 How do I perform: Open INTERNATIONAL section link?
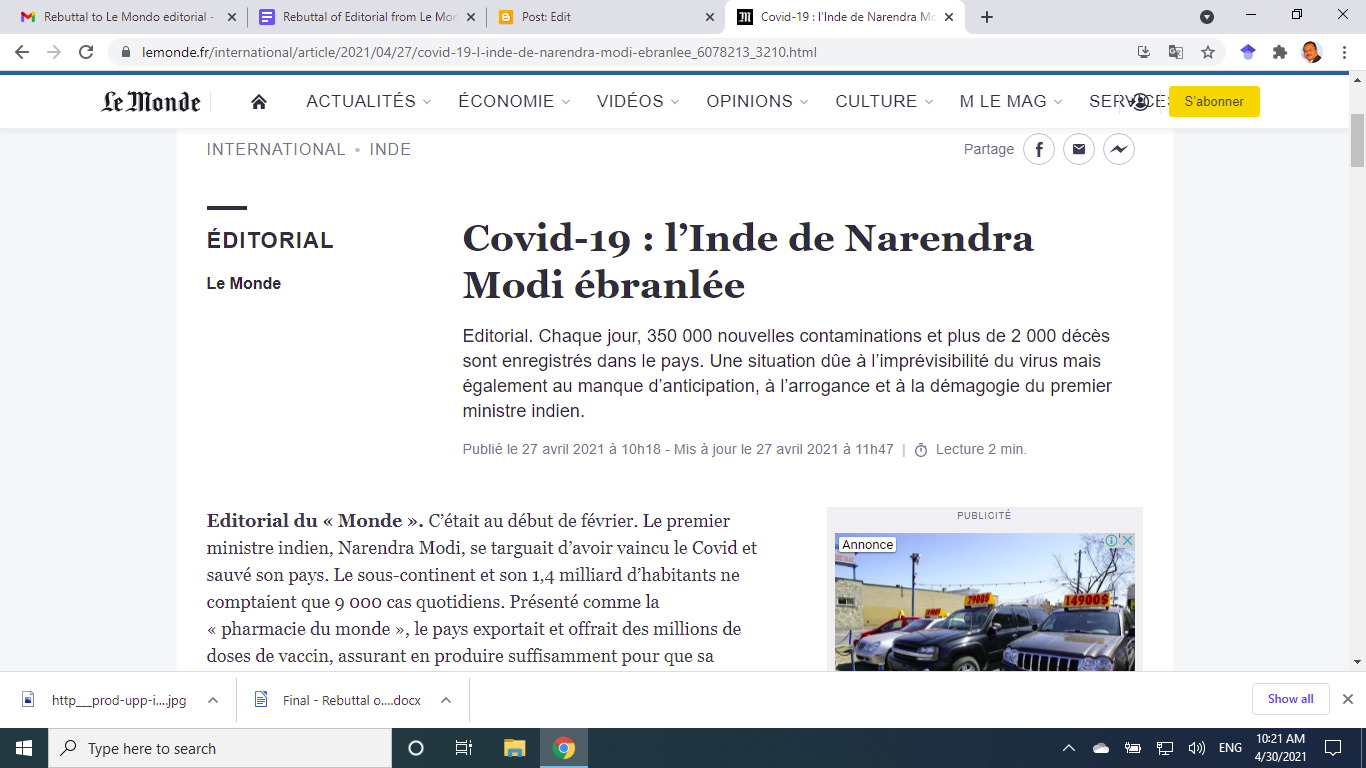point(276,149)
